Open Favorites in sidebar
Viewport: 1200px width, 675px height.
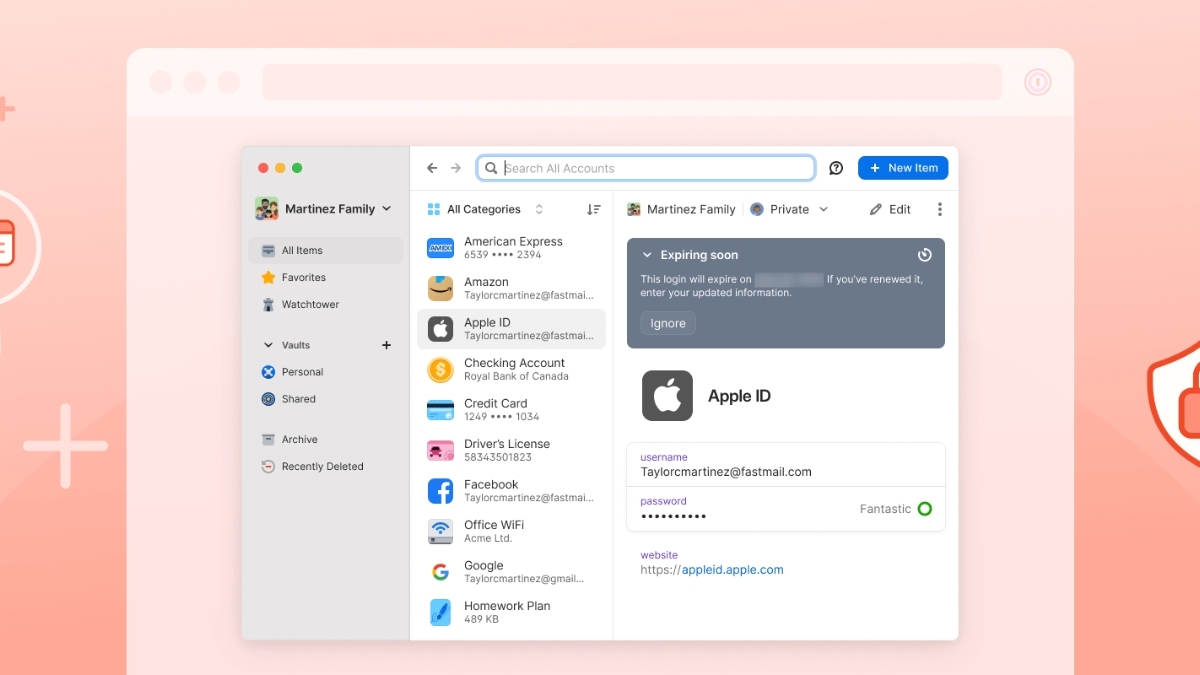[x=326, y=277]
